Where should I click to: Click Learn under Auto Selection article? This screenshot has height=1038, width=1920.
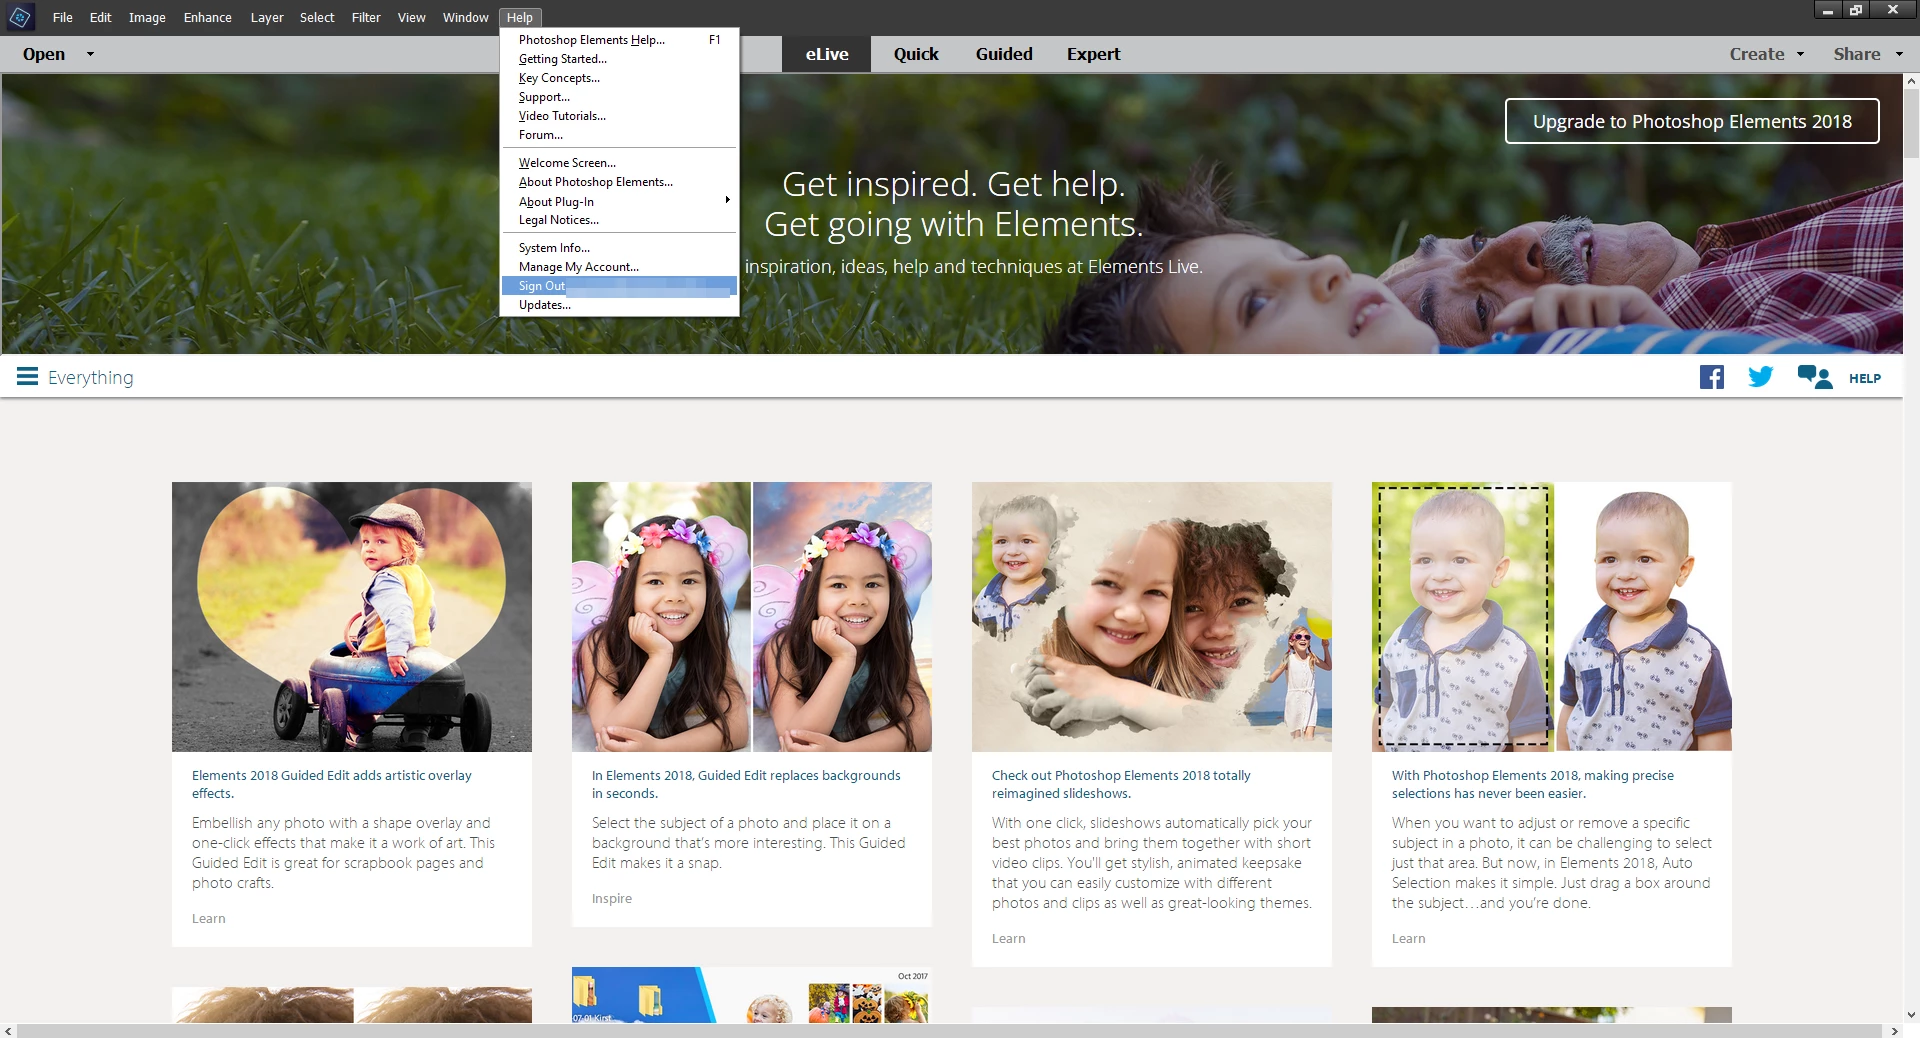tap(1408, 938)
